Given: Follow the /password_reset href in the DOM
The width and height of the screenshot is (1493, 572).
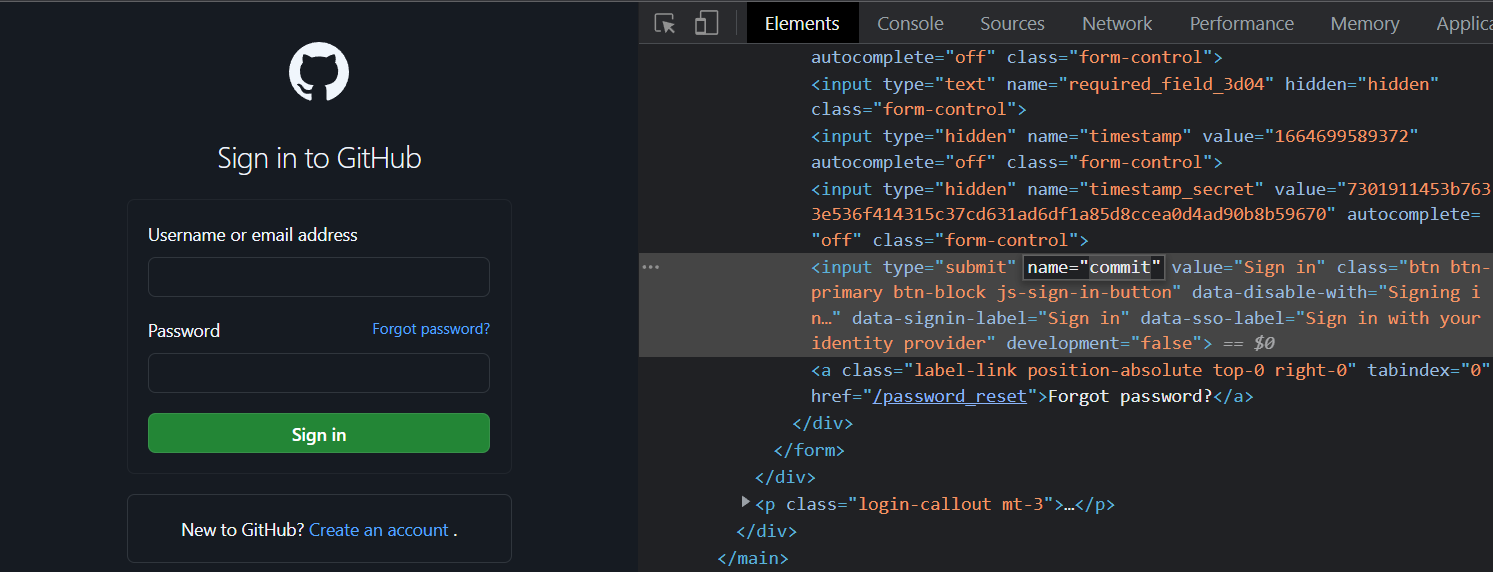Looking at the screenshot, I should (x=951, y=396).
